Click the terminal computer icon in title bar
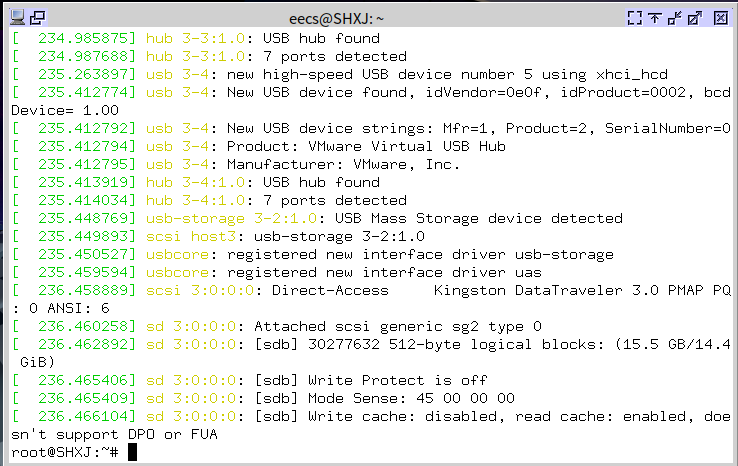The height and width of the screenshot is (466, 738). [17, 17]
